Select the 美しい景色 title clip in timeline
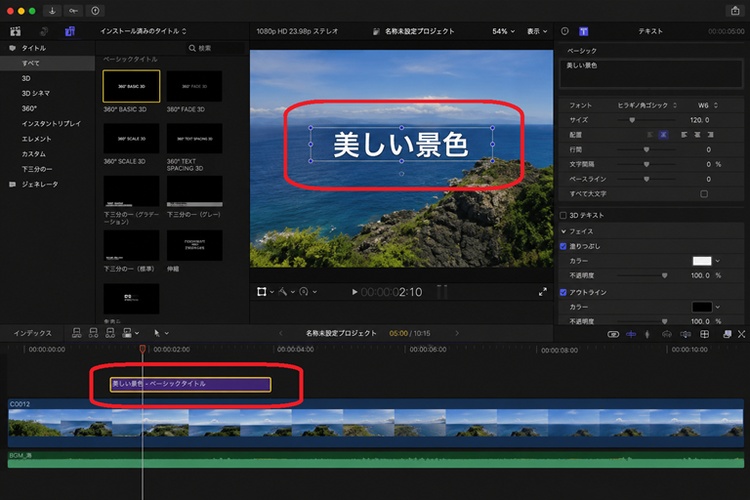The width and height of the screenshot is (750, 500). [x=190, y=384]
